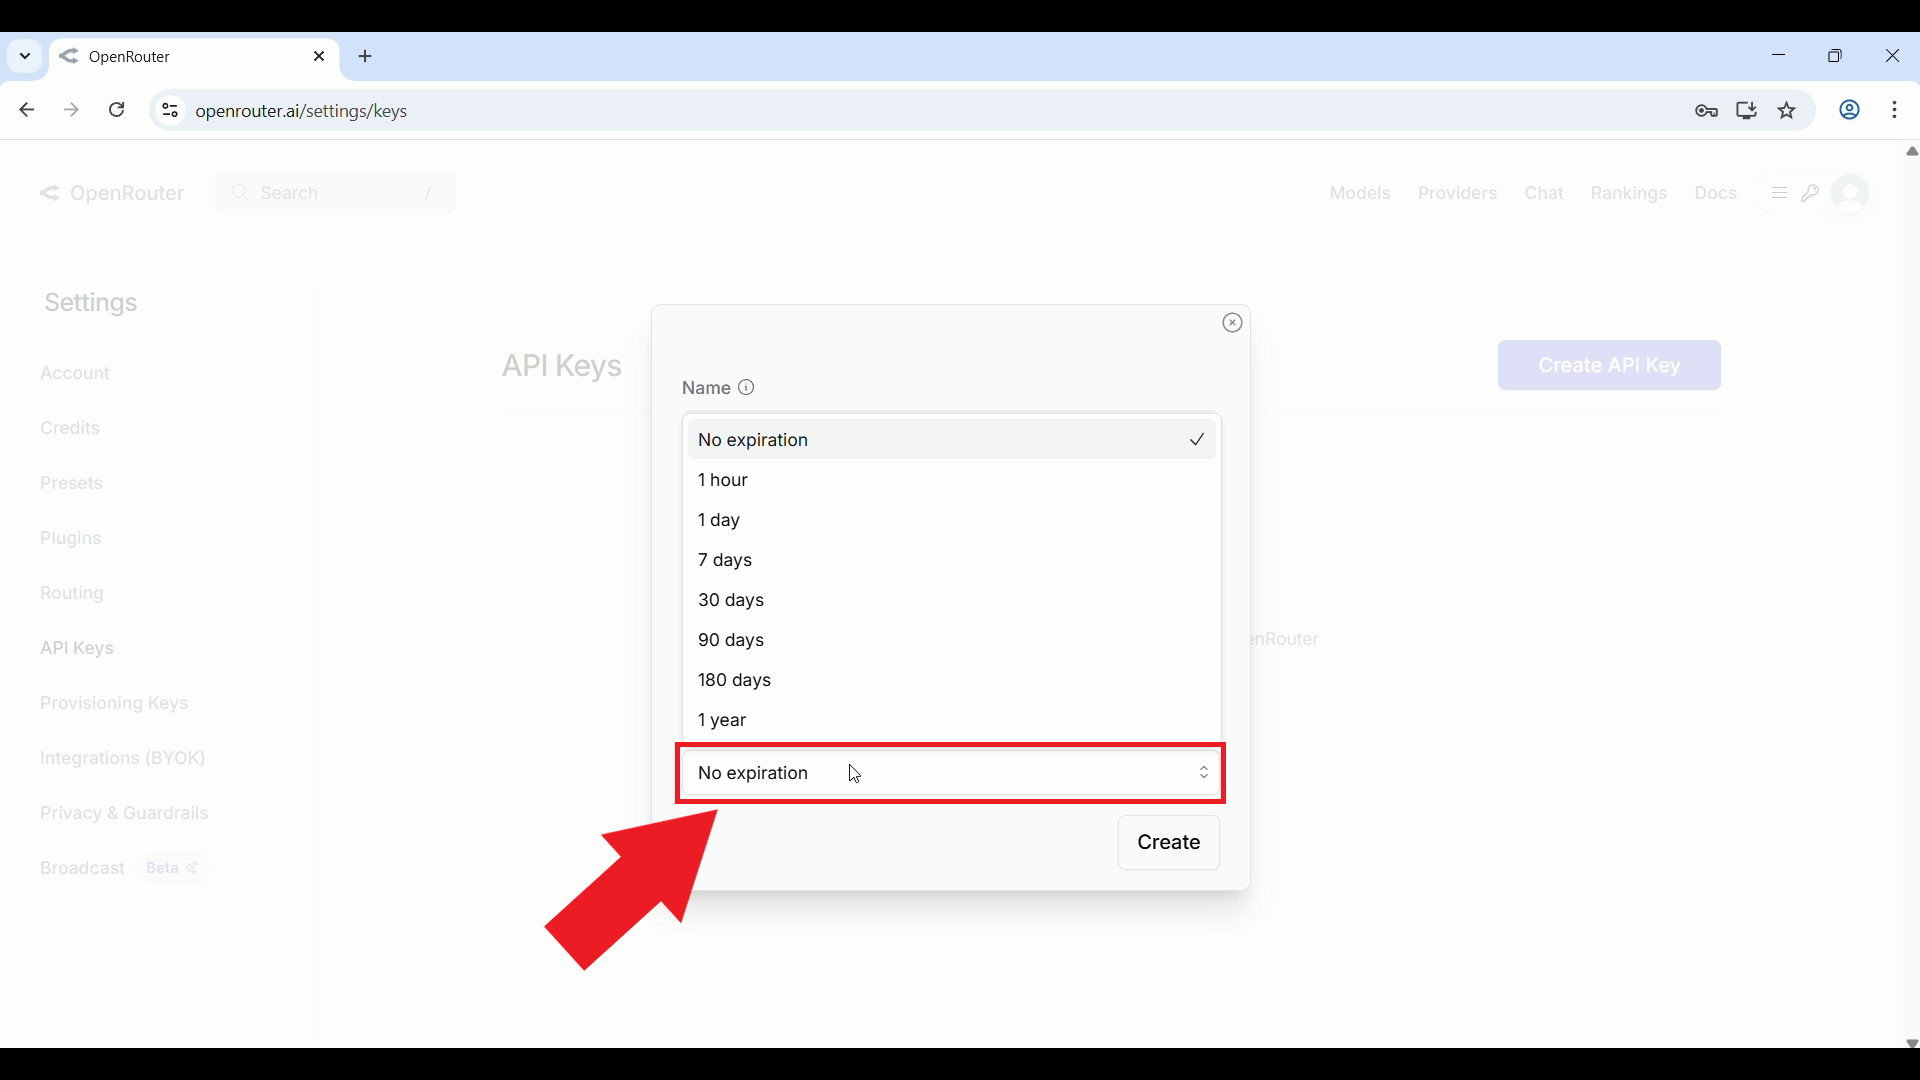Viewport: 1920px width, 1080px height.
Task: Click the password manager key icon
Action: coord(1707,111)
